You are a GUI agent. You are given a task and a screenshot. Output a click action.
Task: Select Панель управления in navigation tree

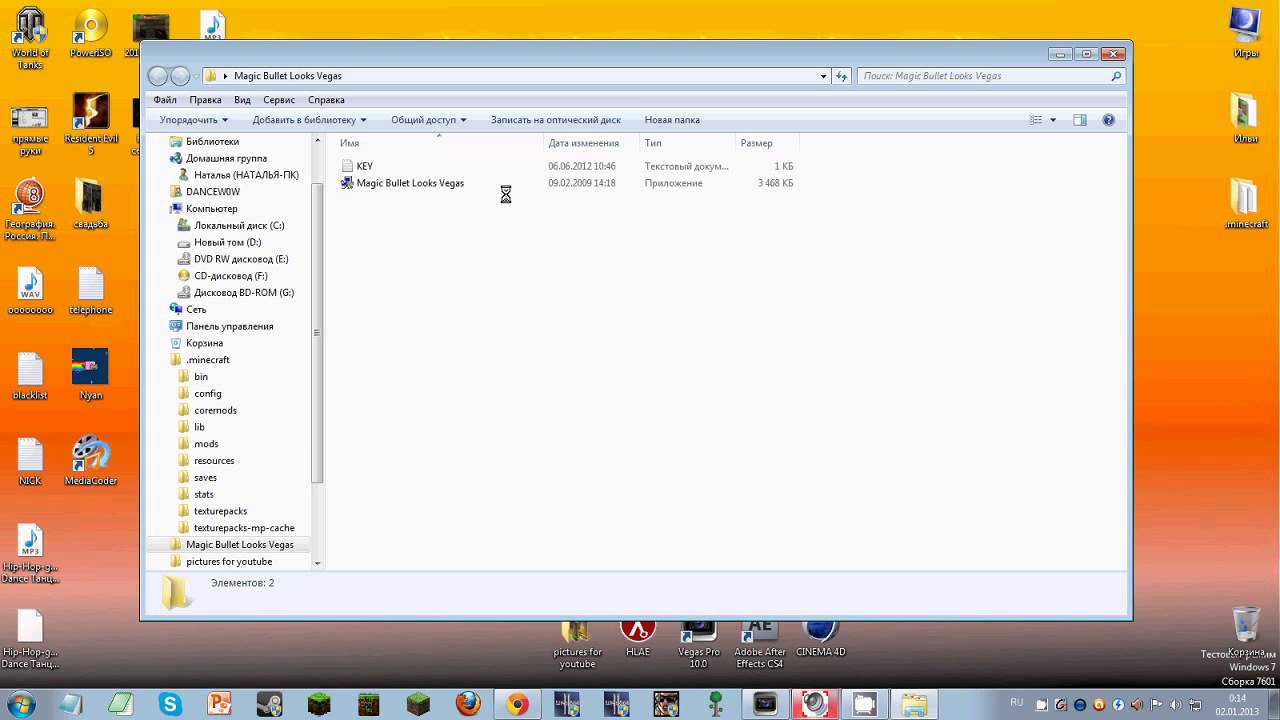pyautogui.click(x=229, y=326)
